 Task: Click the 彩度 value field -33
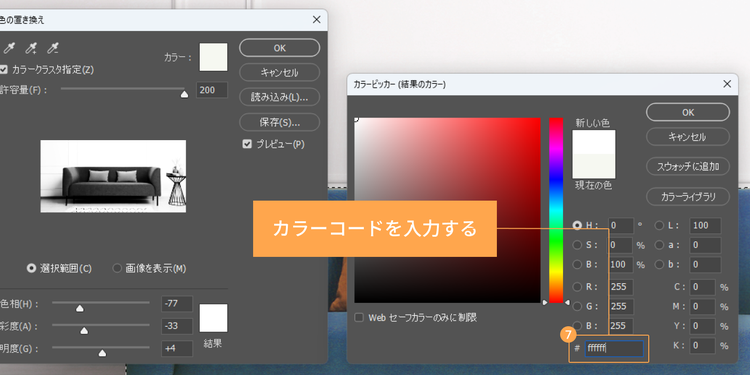[x=177, y=326]
